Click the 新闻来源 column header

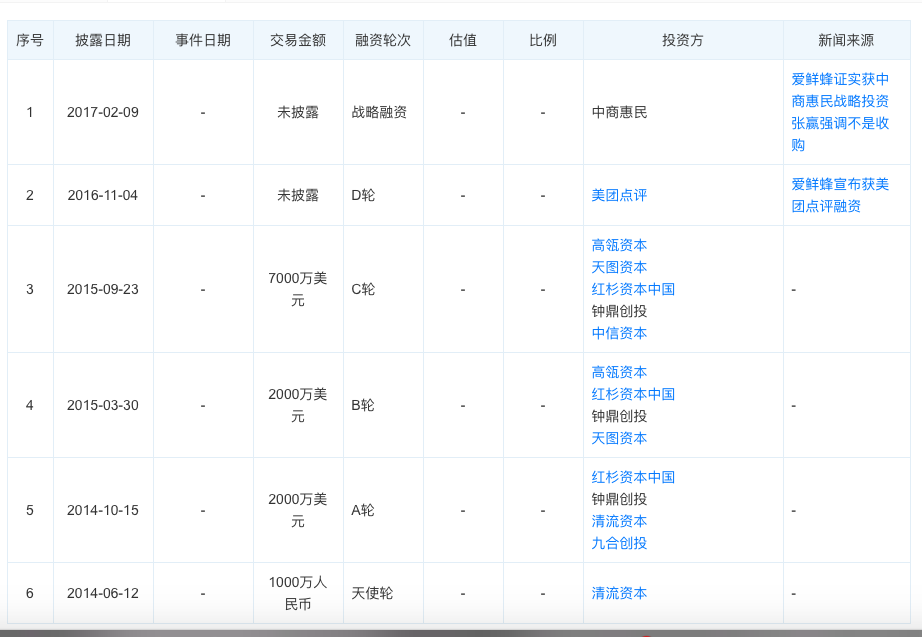tap(846, 40)
